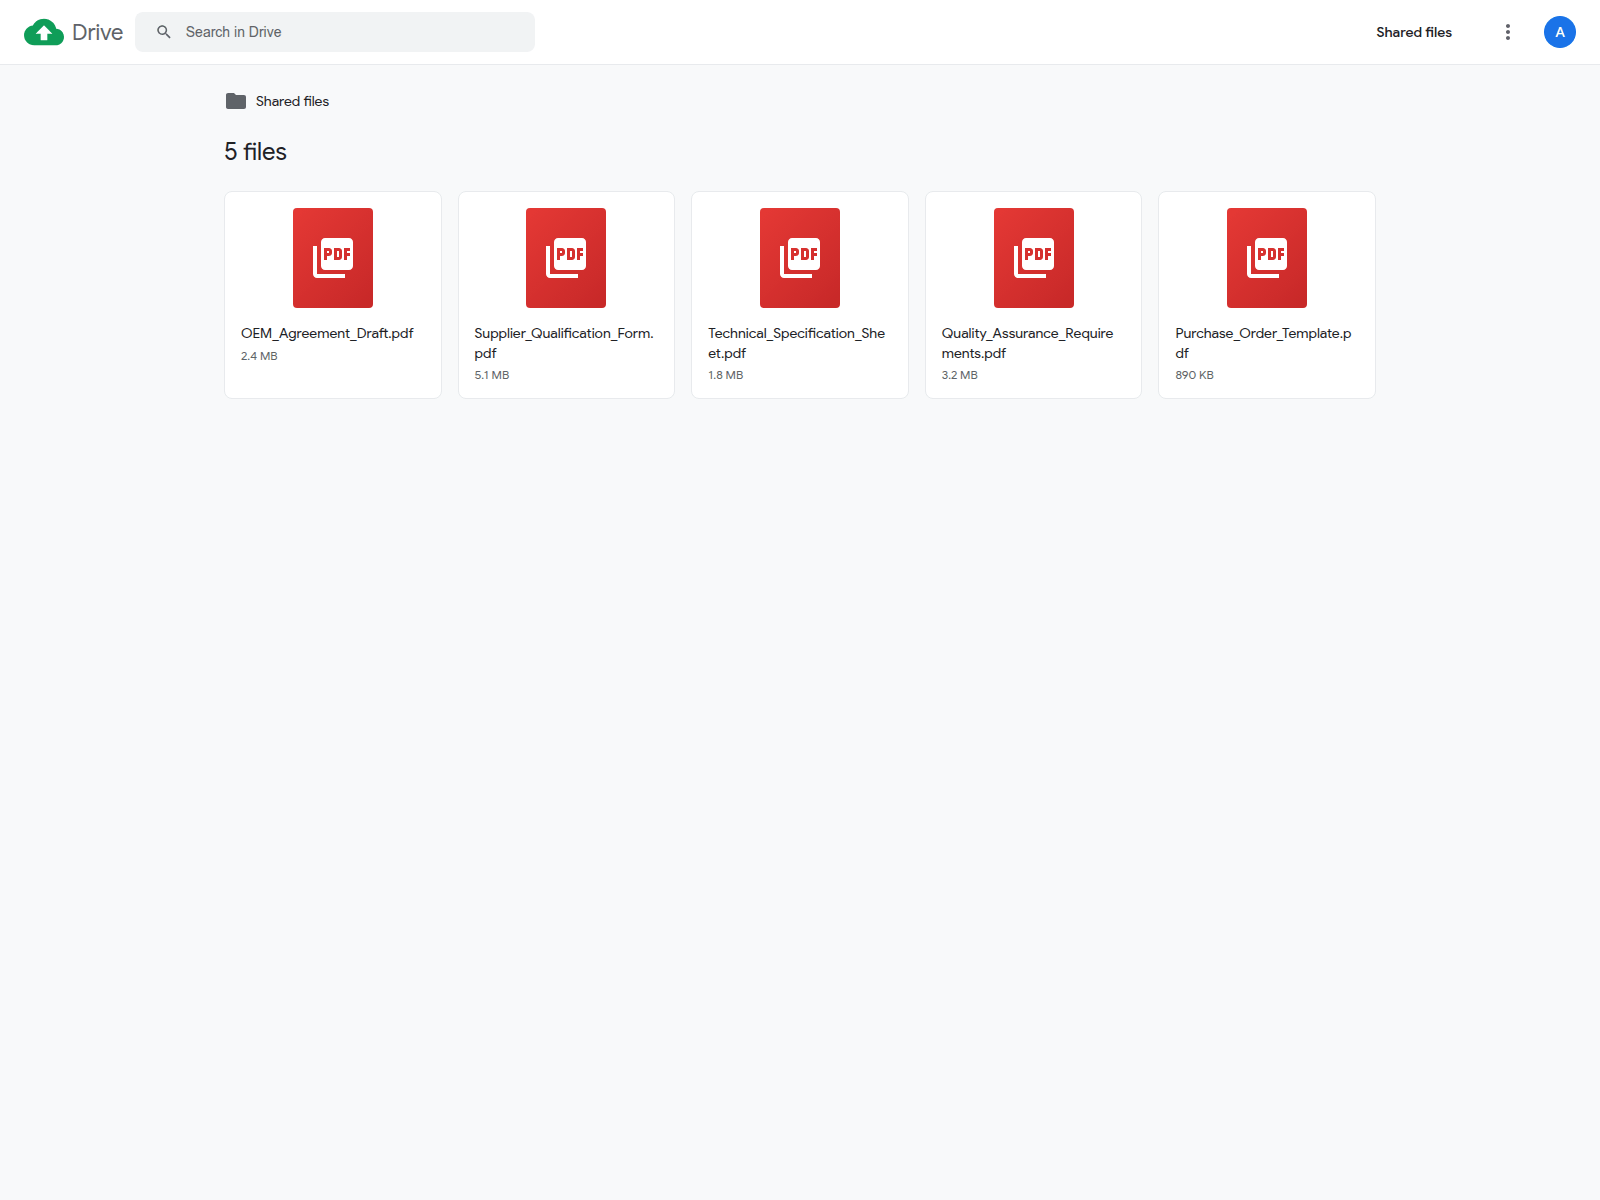Click the Shared files breadcrumb label
This screenshot has width=1600, height=1200.
[292, 101]
